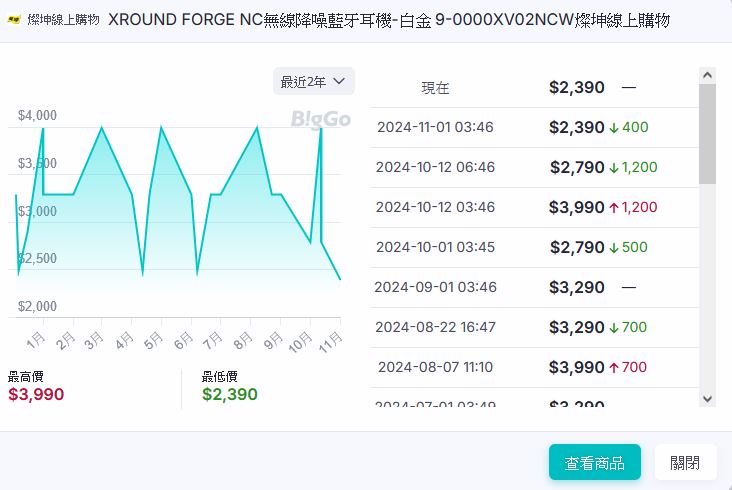
Task: Click the green down arrow beside 500
Action: [614, 248]
